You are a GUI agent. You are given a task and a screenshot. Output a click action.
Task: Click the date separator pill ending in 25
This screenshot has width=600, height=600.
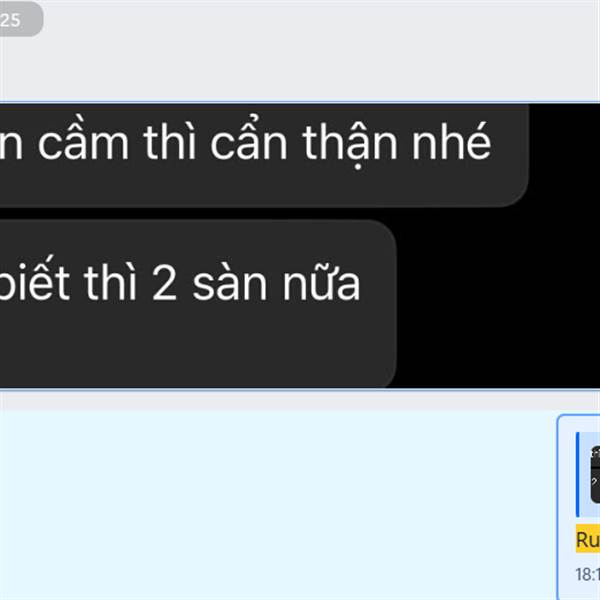click(x=20, y=19)
